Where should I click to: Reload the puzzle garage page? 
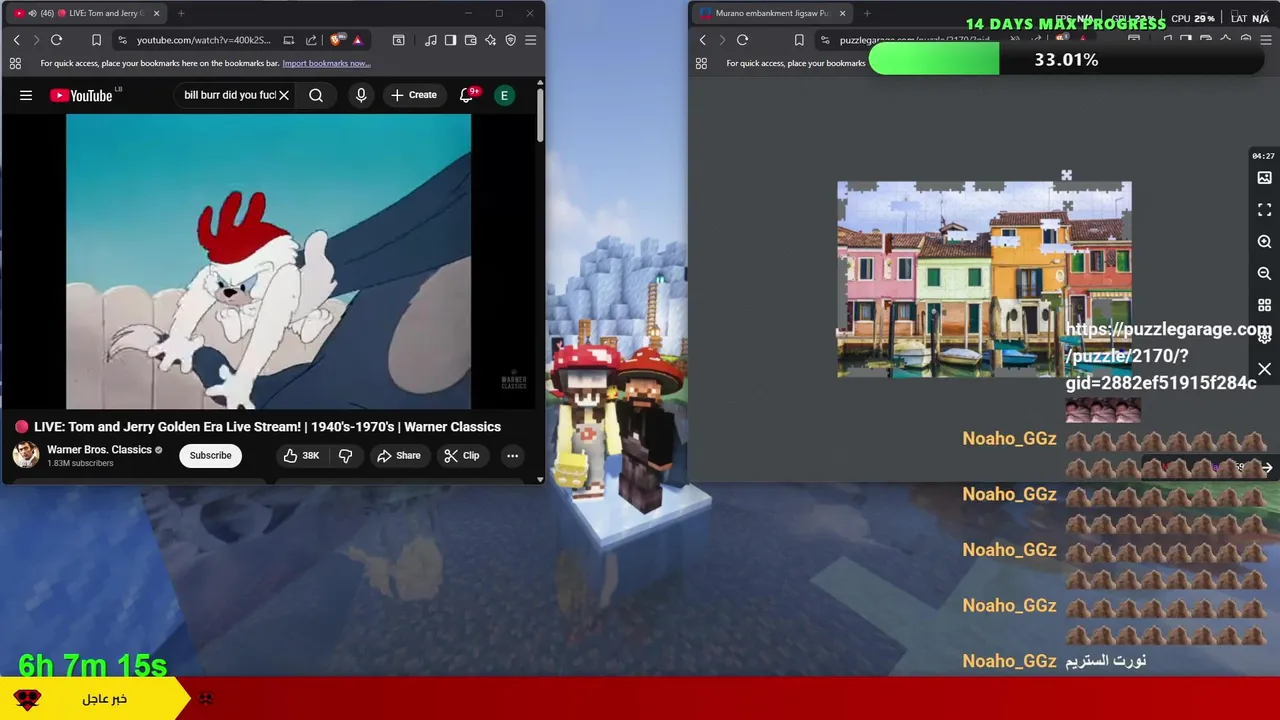click(742, 40)
